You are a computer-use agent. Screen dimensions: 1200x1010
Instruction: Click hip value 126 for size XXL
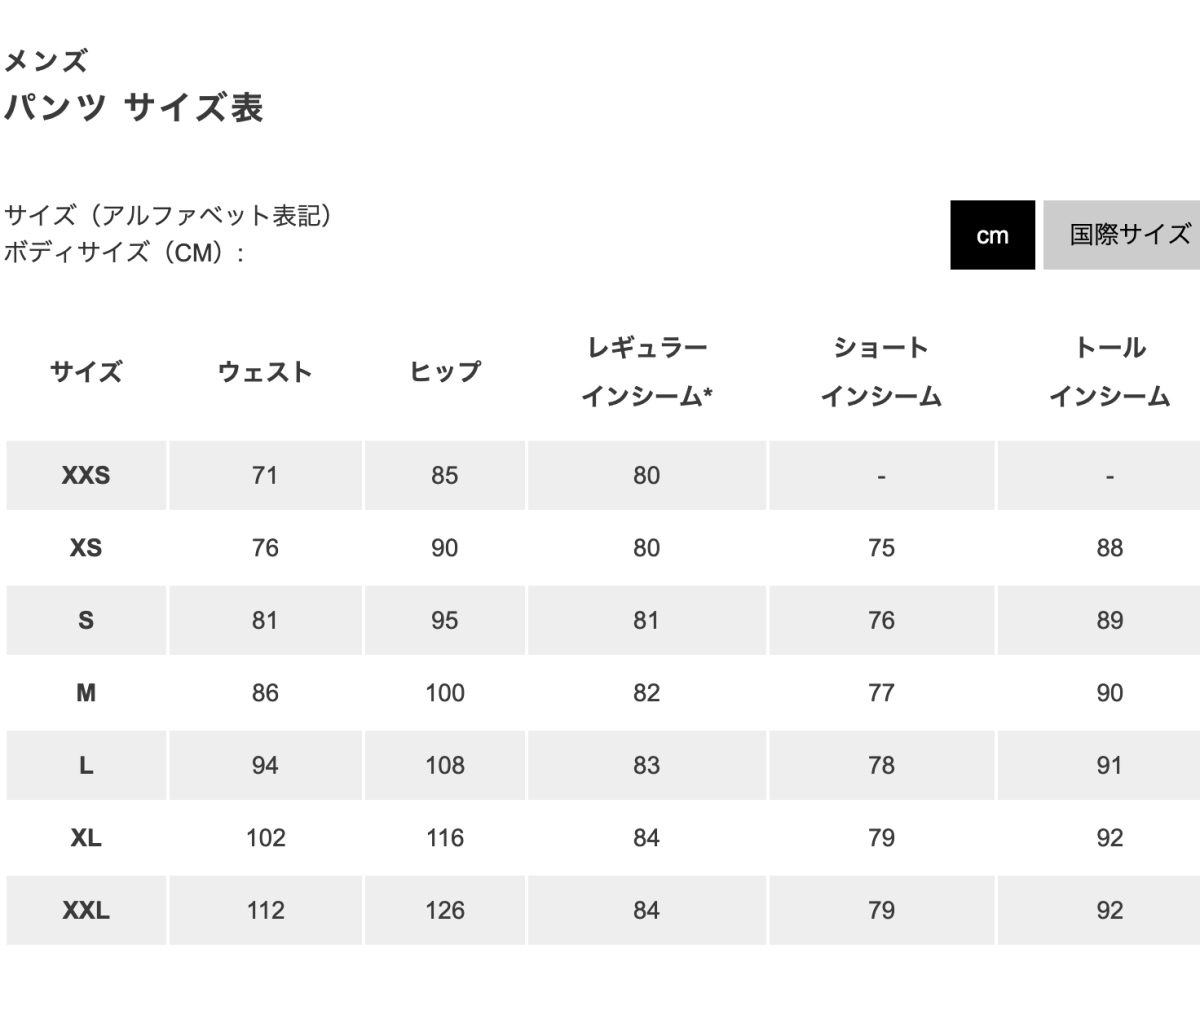445,910
